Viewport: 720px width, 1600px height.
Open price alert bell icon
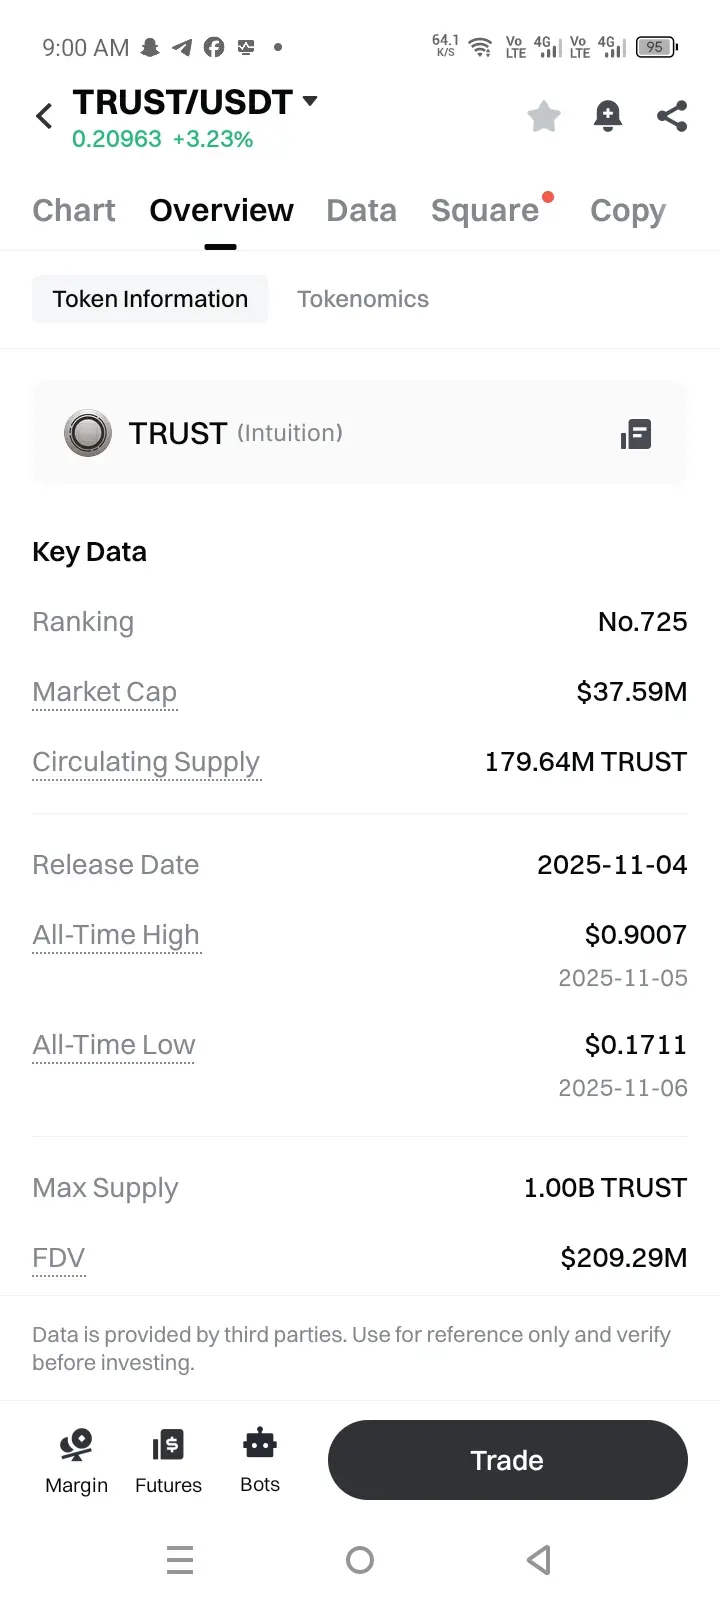pos(608,116)
